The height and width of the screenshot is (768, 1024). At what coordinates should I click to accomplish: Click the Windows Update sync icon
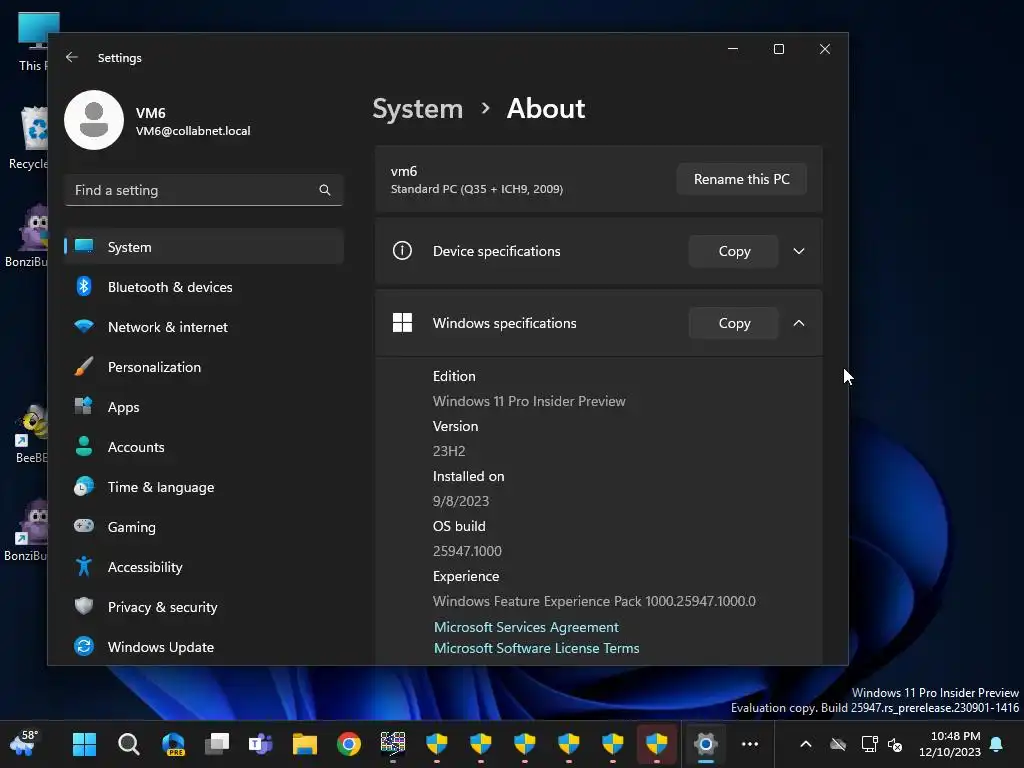pos(84,646)
